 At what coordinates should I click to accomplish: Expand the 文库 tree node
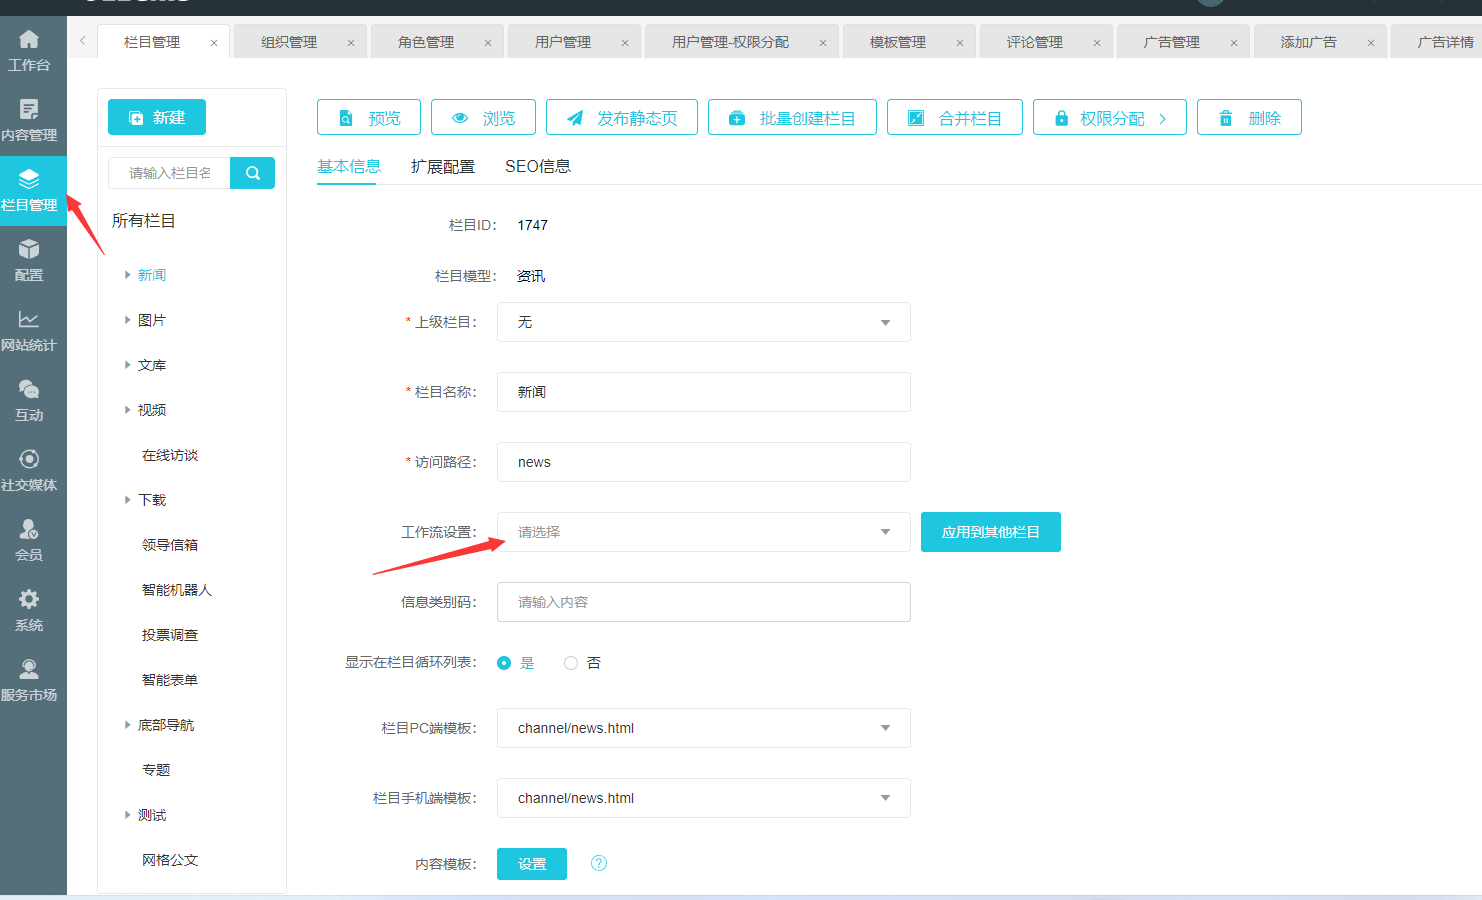(x=127, y=365)
